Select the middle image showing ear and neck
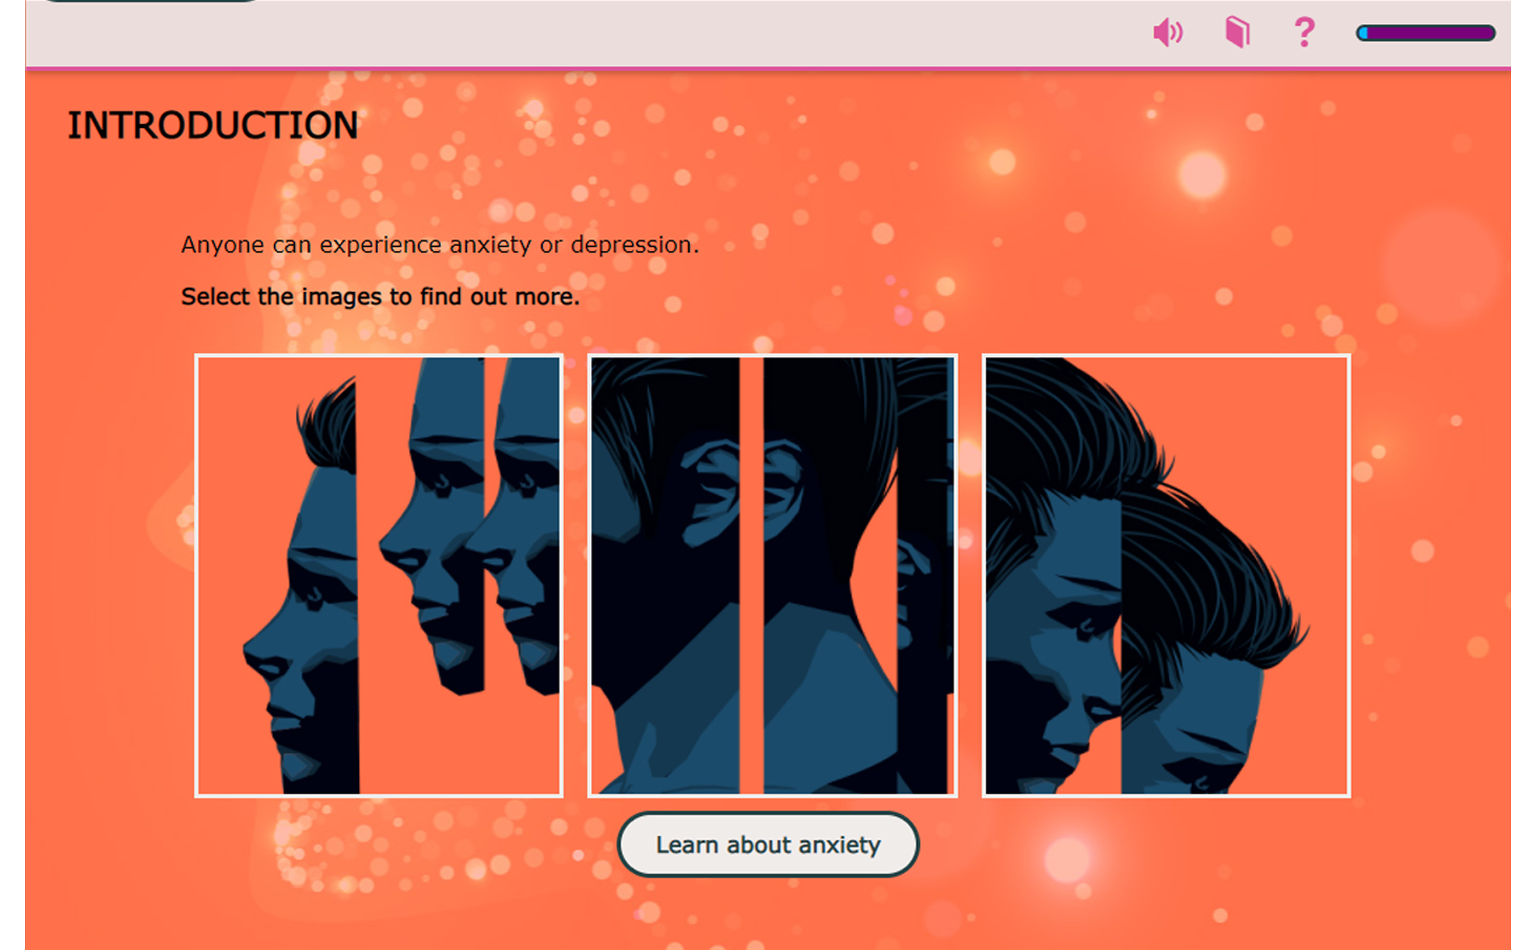This screenshot has height=950, width=1536. coord(772,576)
